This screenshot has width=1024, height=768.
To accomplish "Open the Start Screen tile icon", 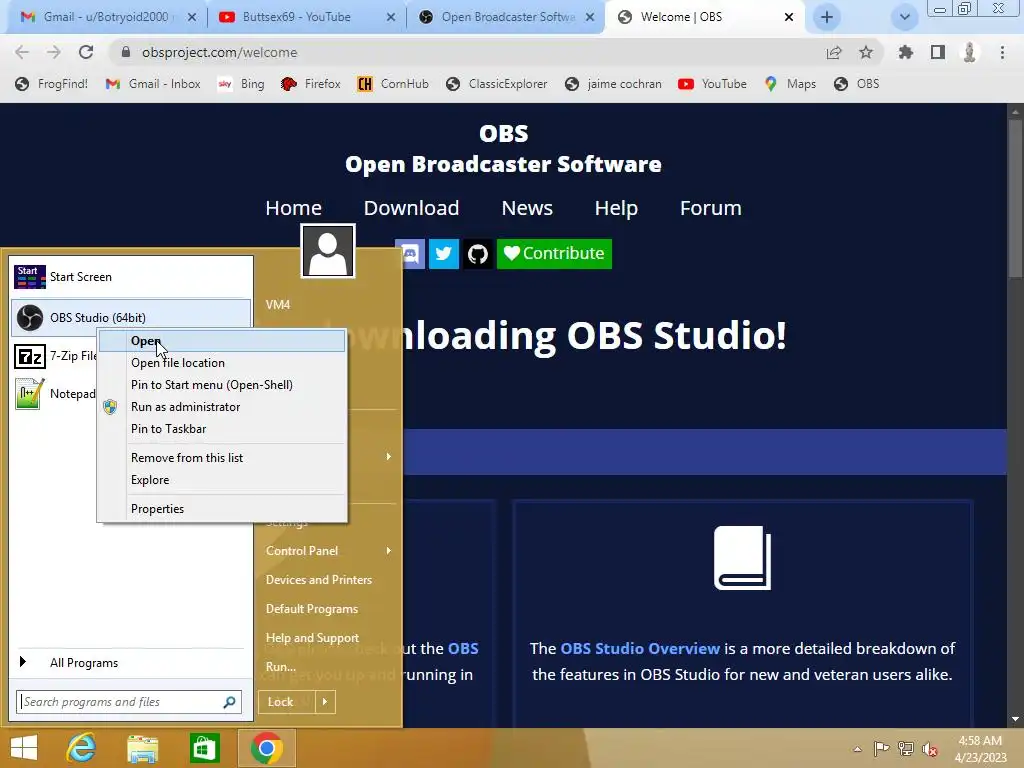I will pyautogui.click(x=29, y=277).
